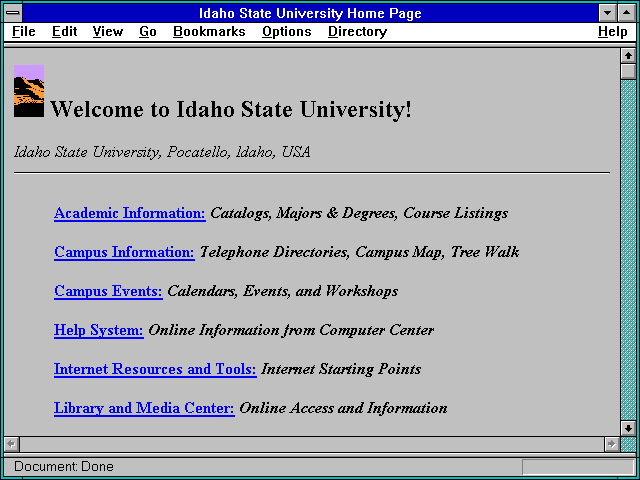Open the Go menu
Screen dimensions: 640x480
coord(148,32)
